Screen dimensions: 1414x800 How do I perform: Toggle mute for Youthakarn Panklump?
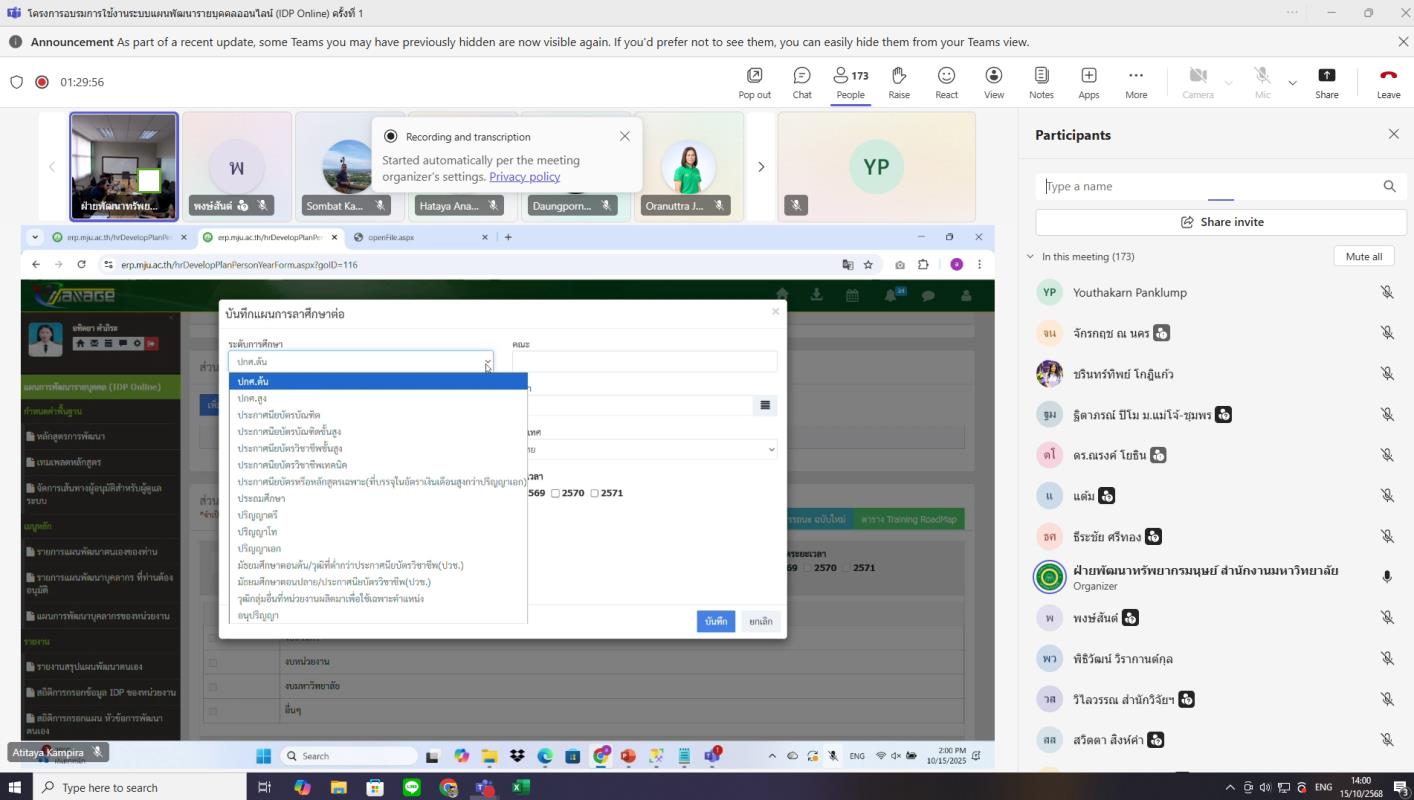pyautogui.click(x=1387, y=292)
